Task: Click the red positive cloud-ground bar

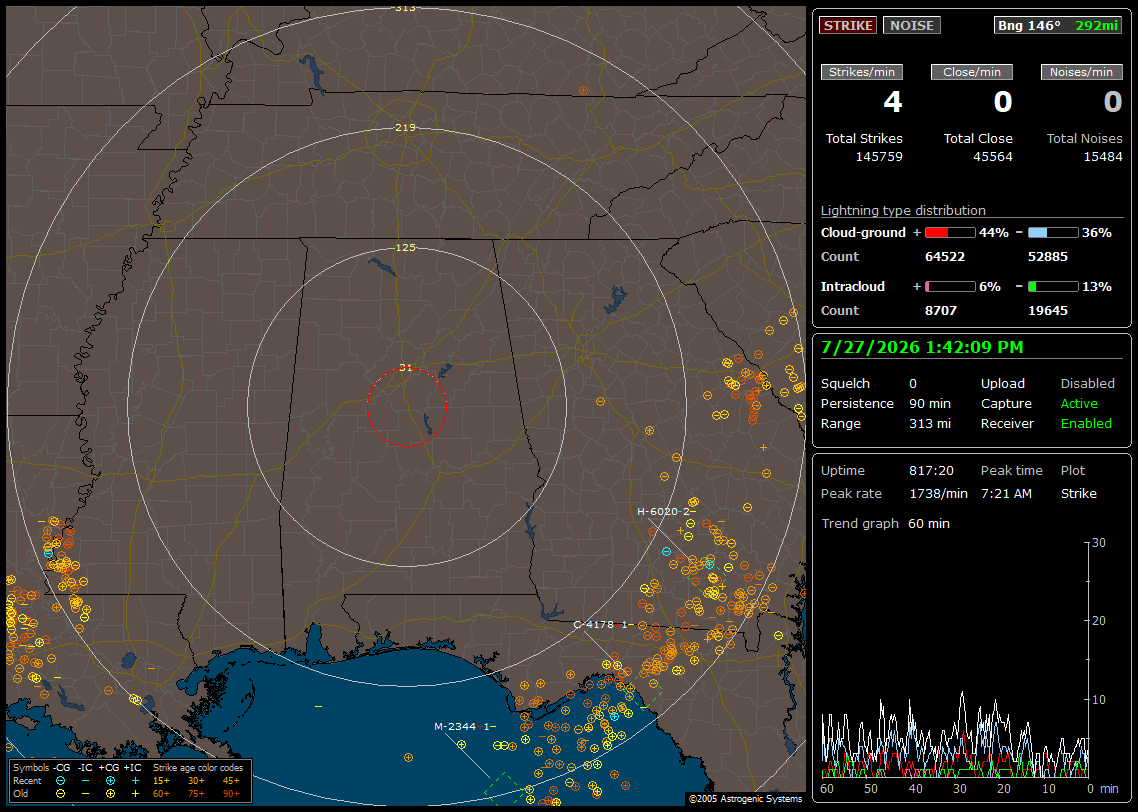Action: [x=950, y=233]
